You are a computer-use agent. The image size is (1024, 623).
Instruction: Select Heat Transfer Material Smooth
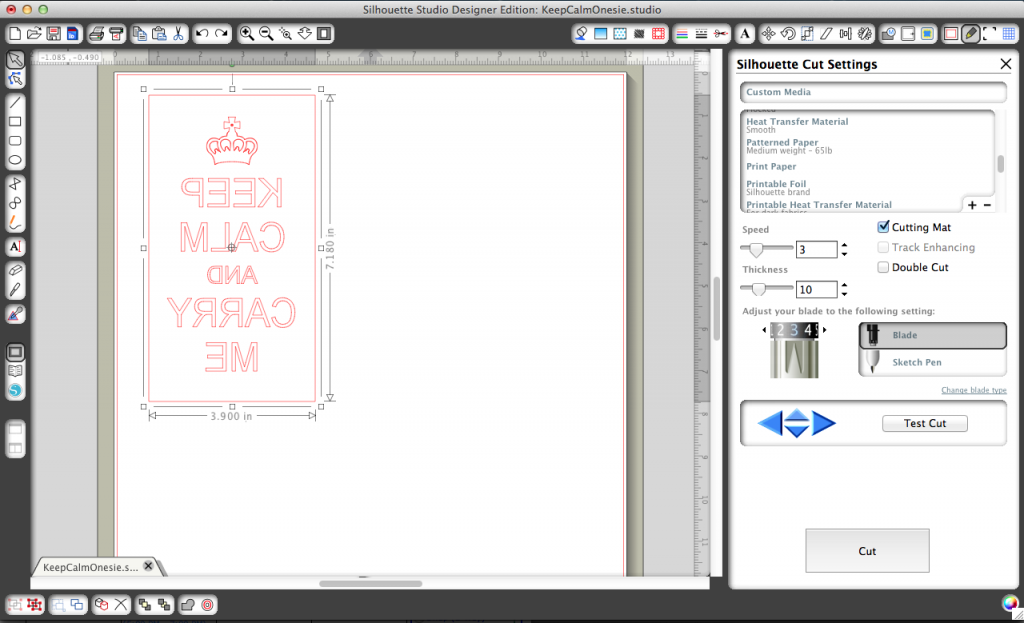pos(797,125)
